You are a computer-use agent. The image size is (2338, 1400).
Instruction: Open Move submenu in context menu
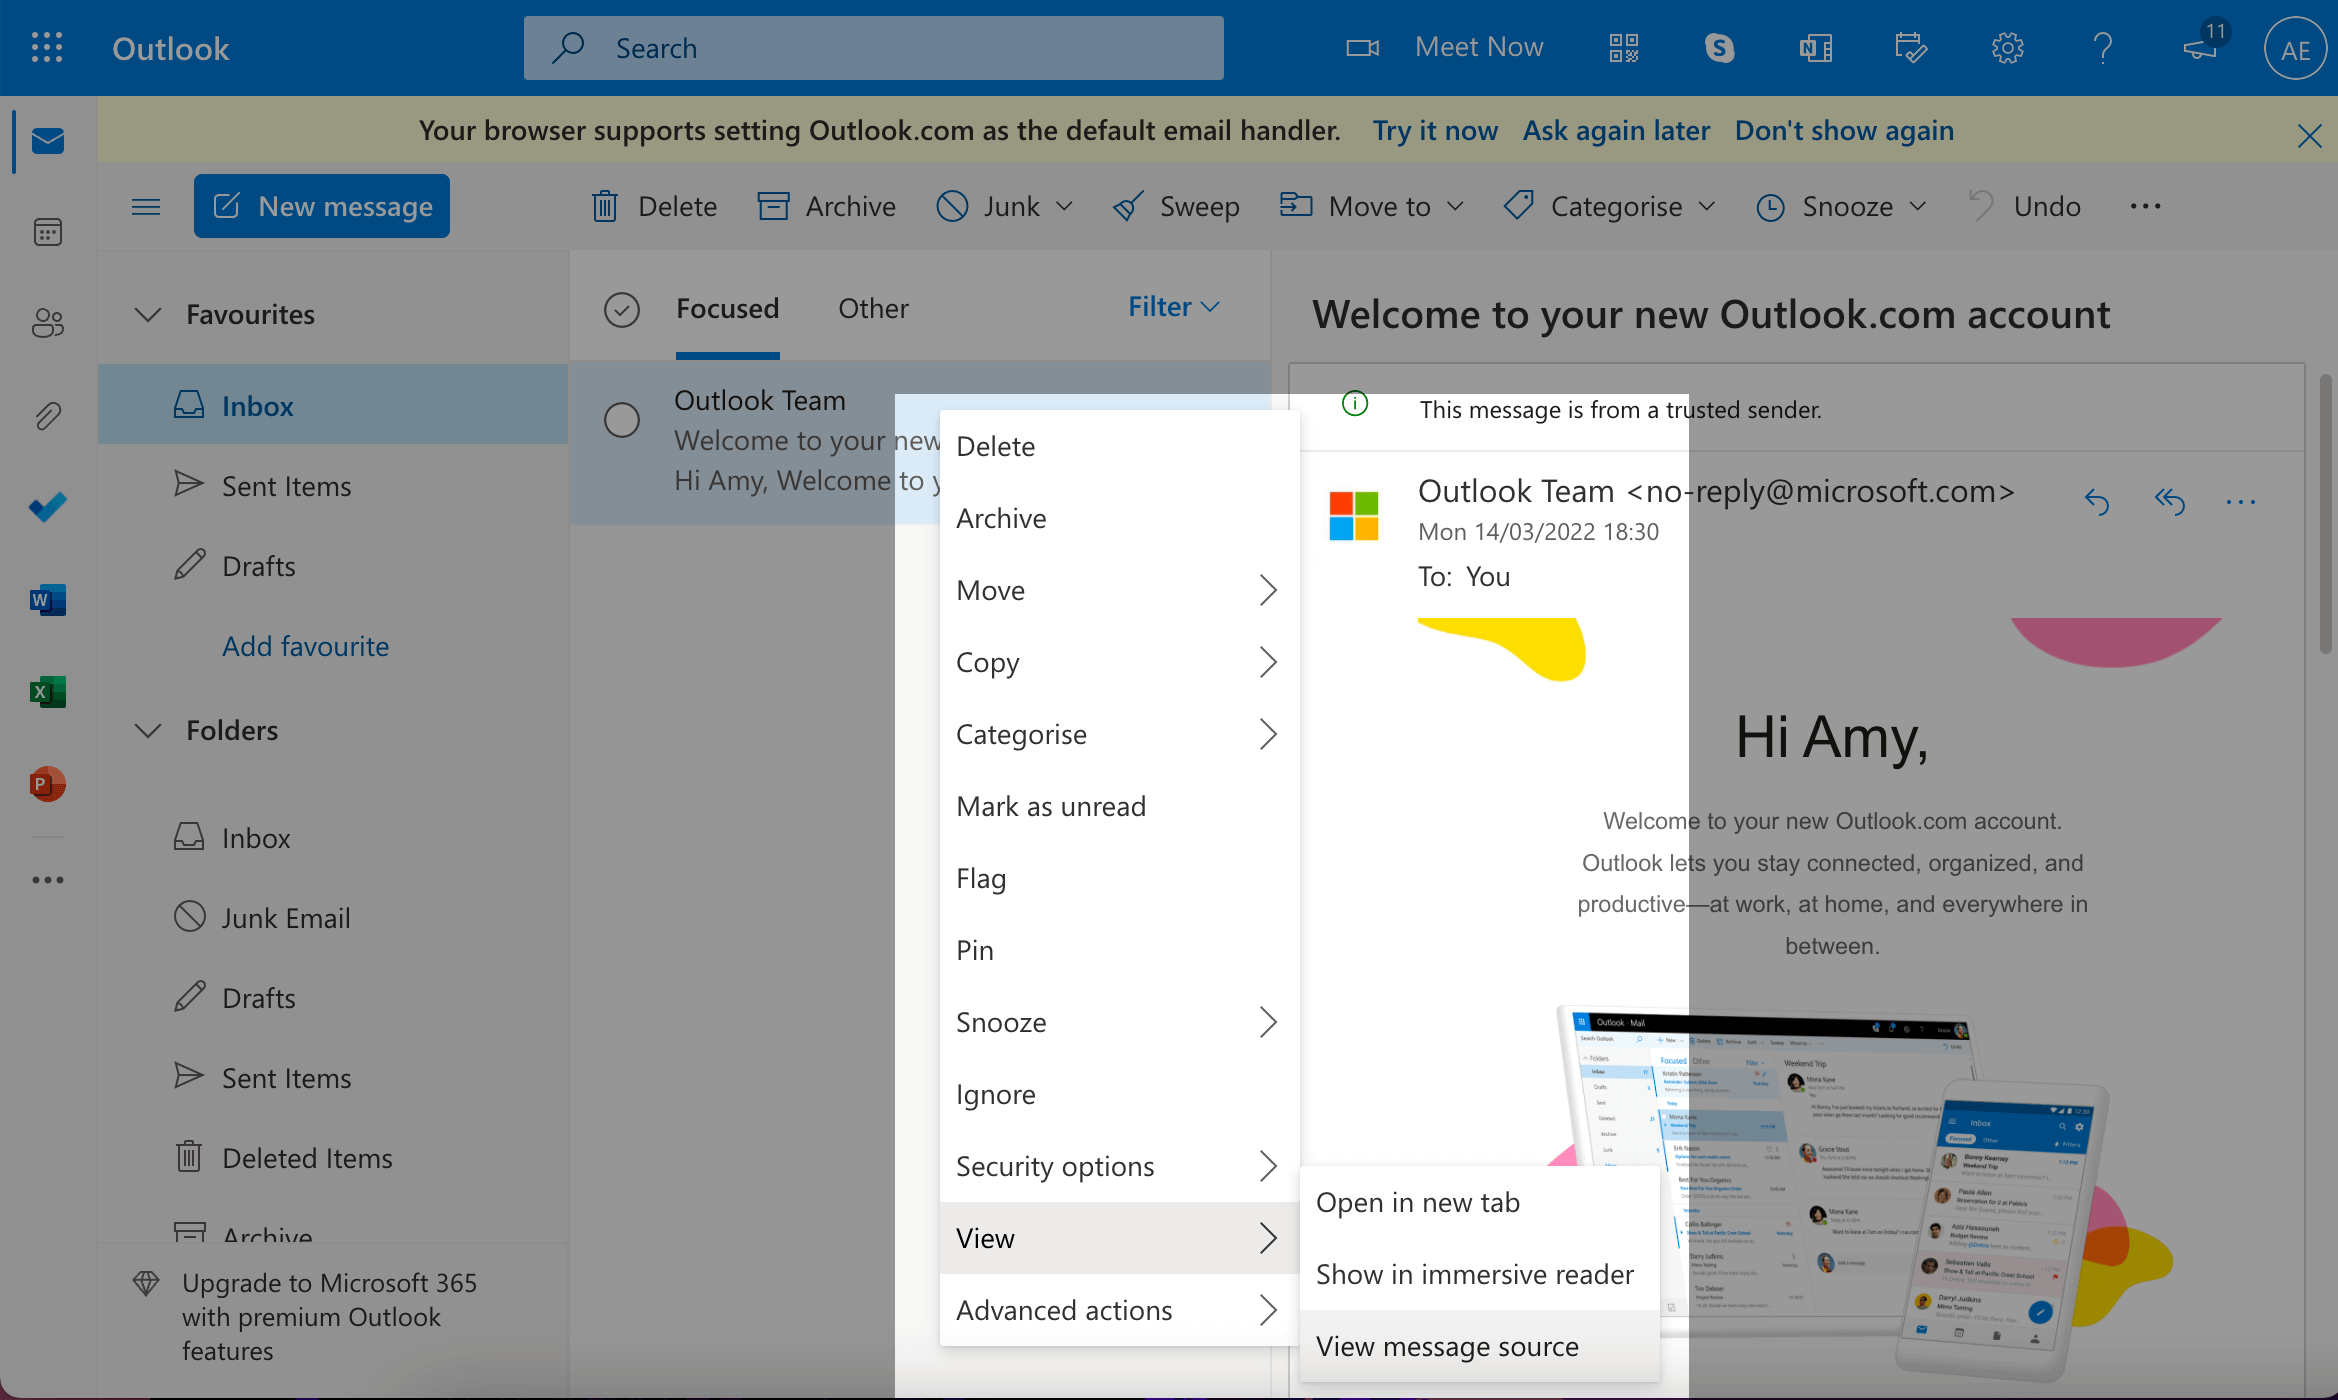click(1119, 590)
